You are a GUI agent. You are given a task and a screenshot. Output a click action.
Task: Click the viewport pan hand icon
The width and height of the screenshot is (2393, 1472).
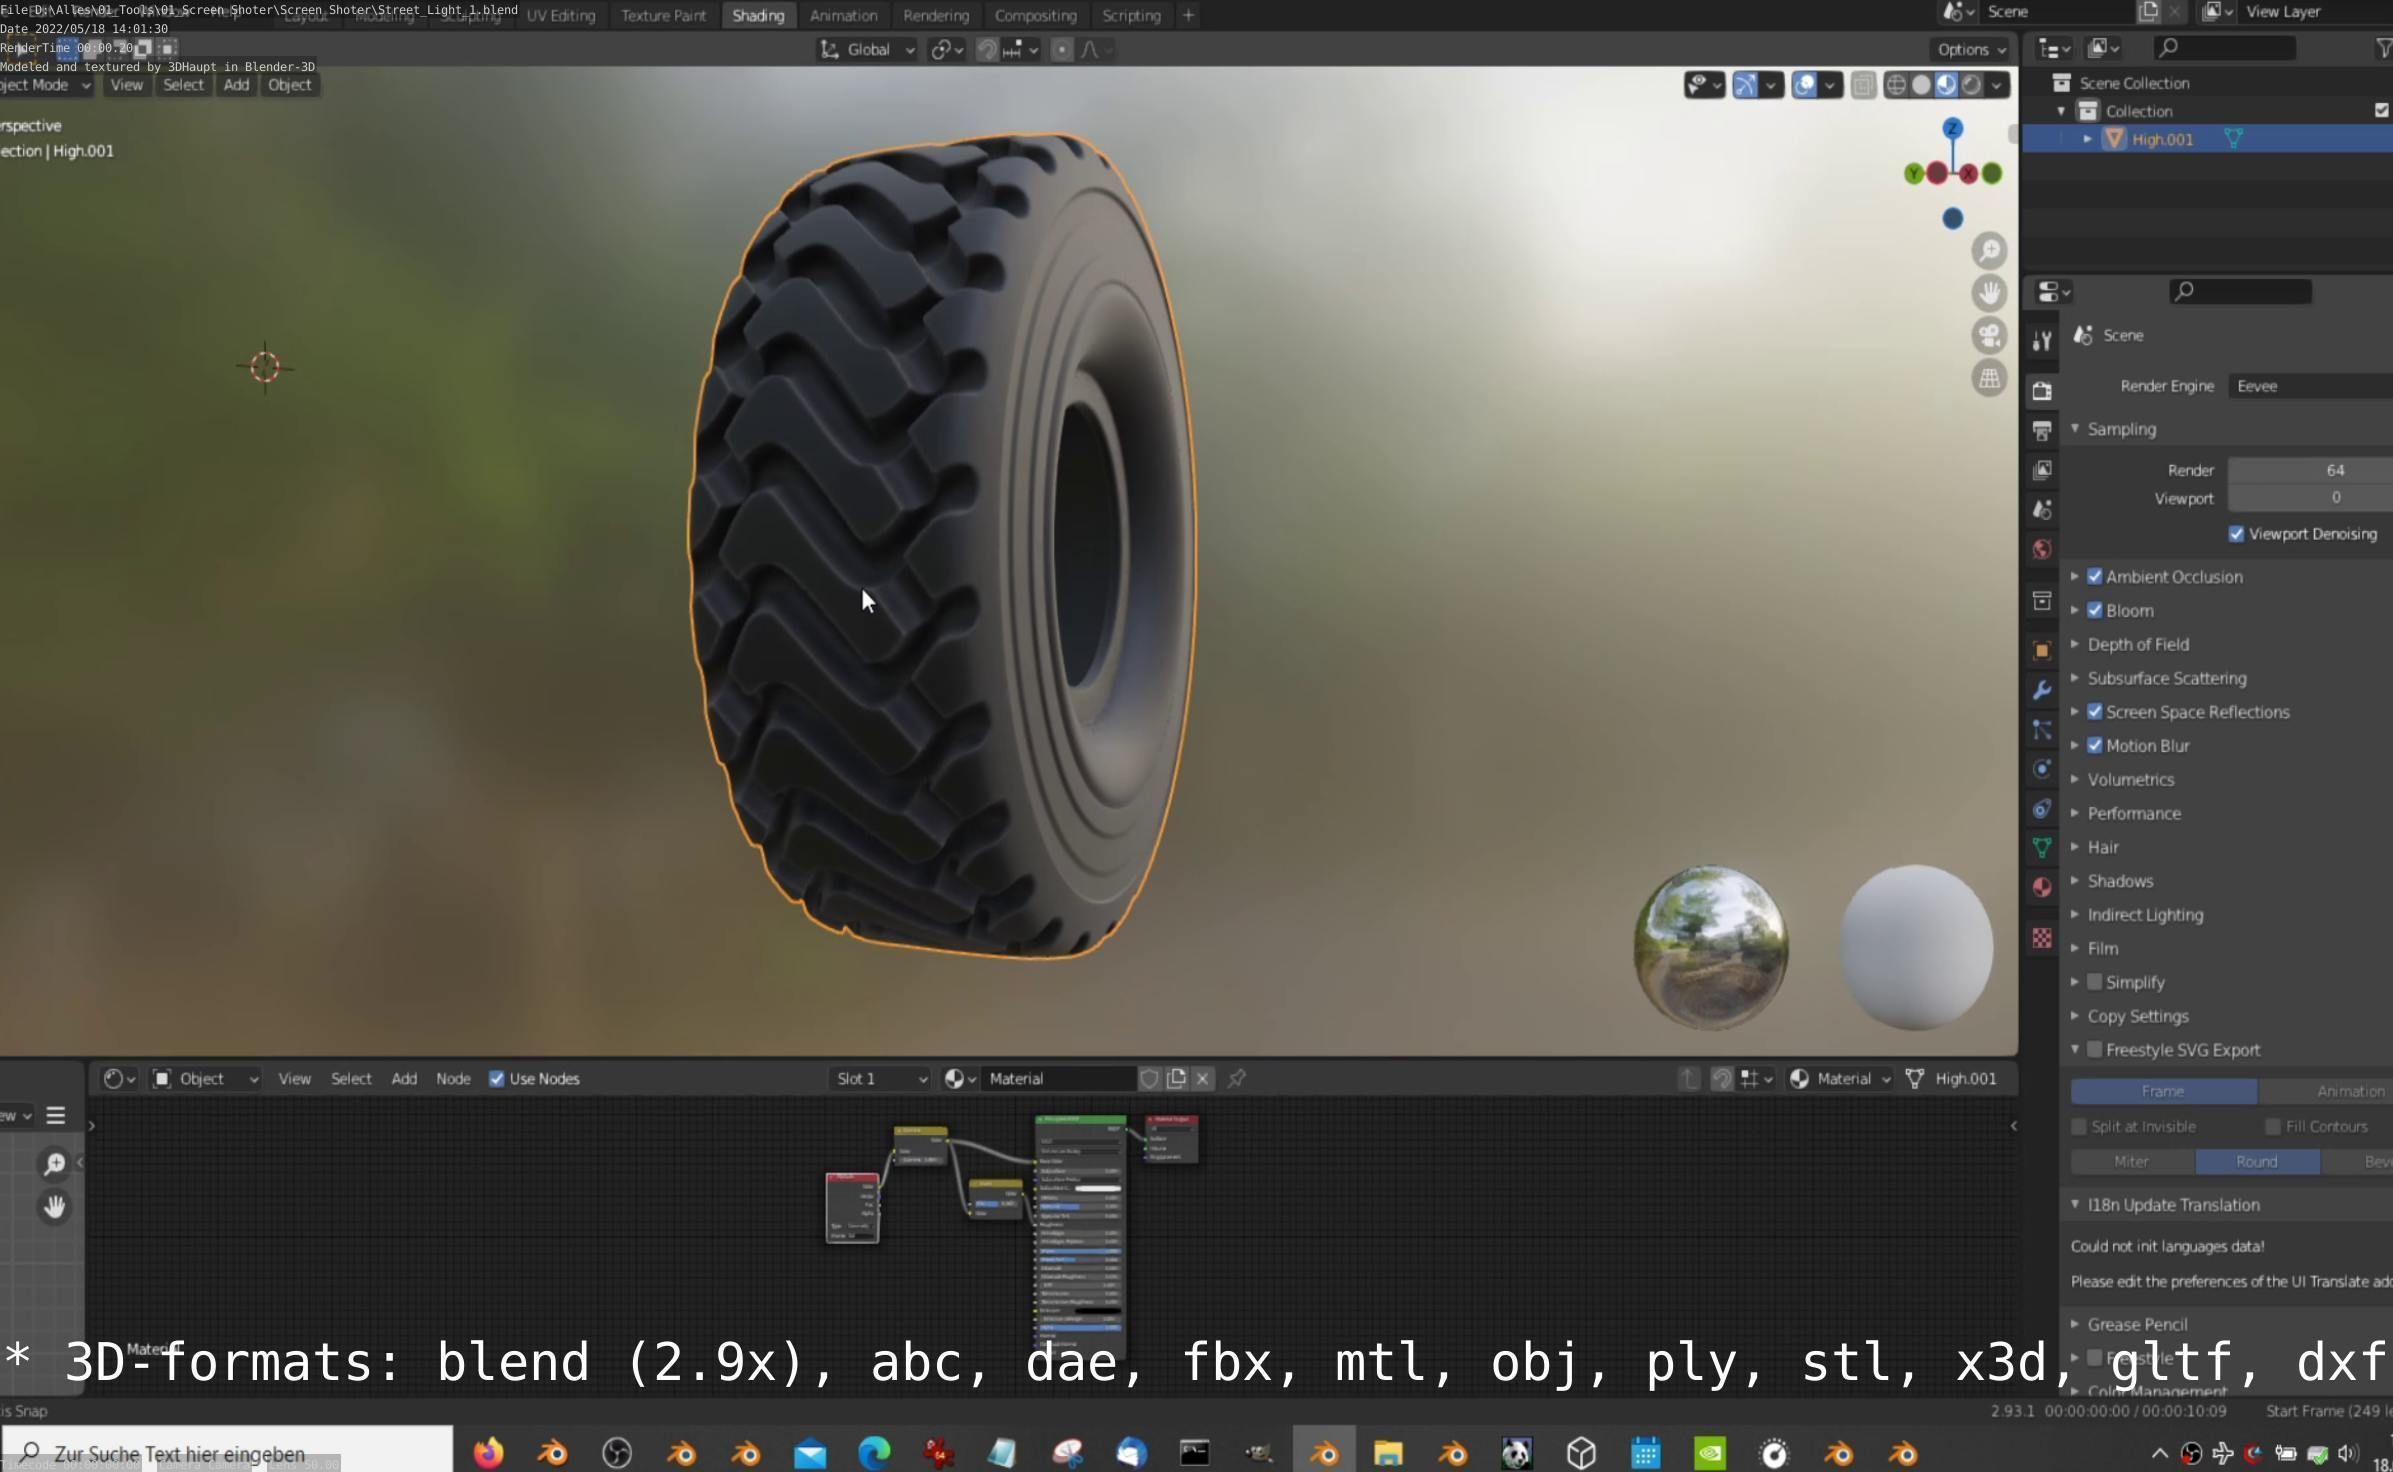coord(1990,293)
